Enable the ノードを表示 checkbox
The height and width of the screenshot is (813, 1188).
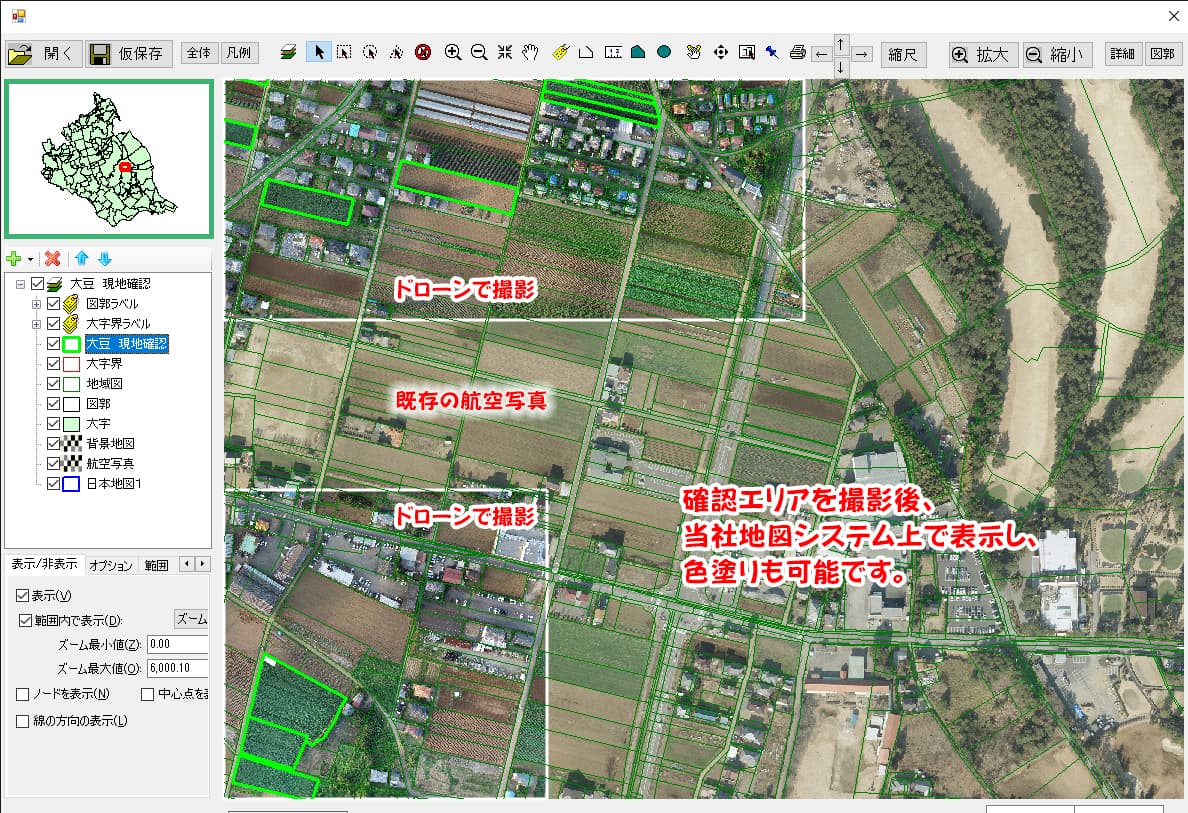click(23, 694)
